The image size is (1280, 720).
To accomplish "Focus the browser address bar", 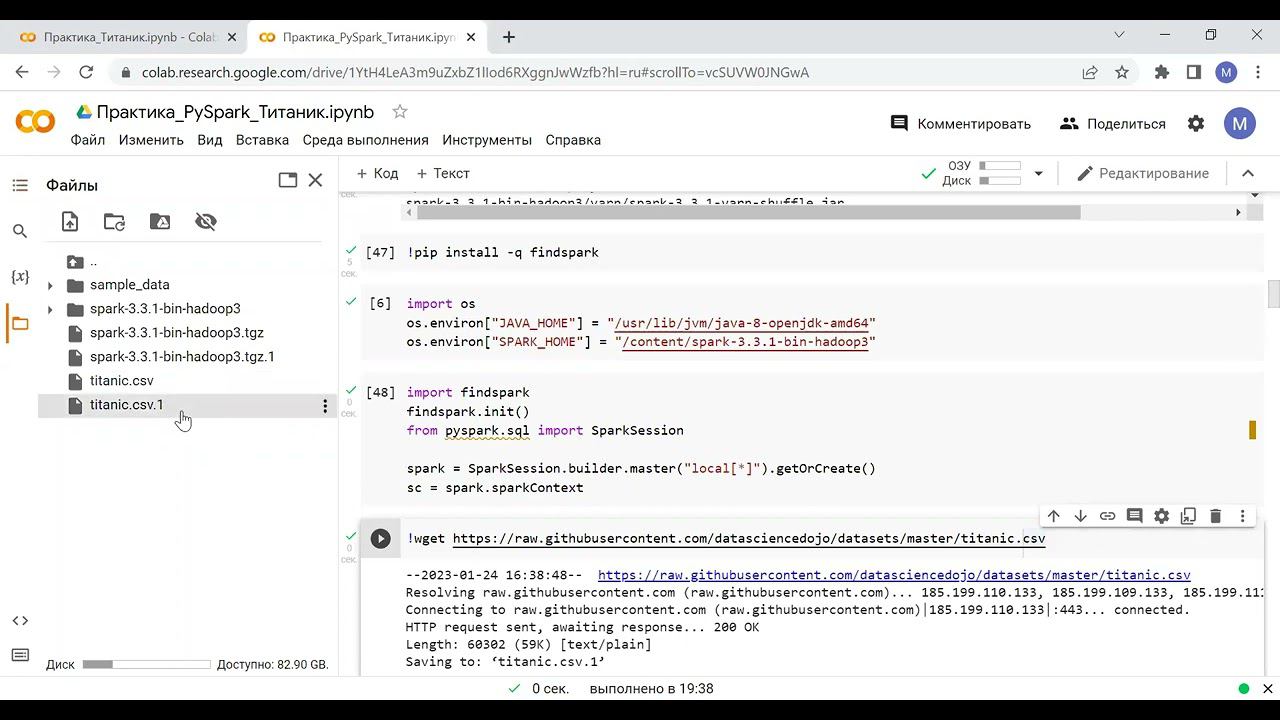I will [600, 73].
